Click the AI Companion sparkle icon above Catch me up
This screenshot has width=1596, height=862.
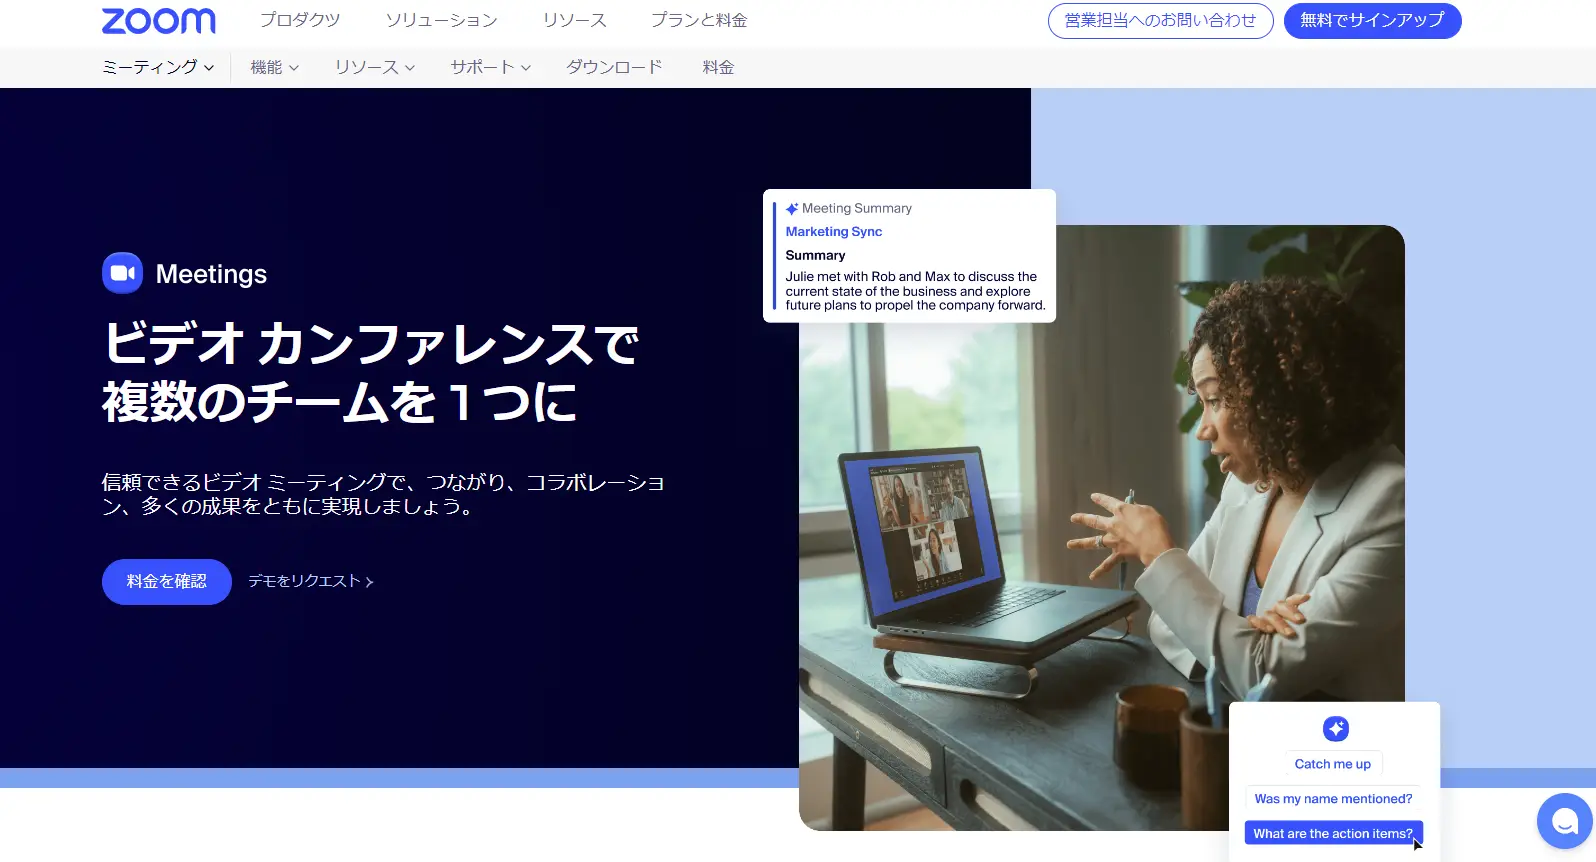(x=1335, y=729)
